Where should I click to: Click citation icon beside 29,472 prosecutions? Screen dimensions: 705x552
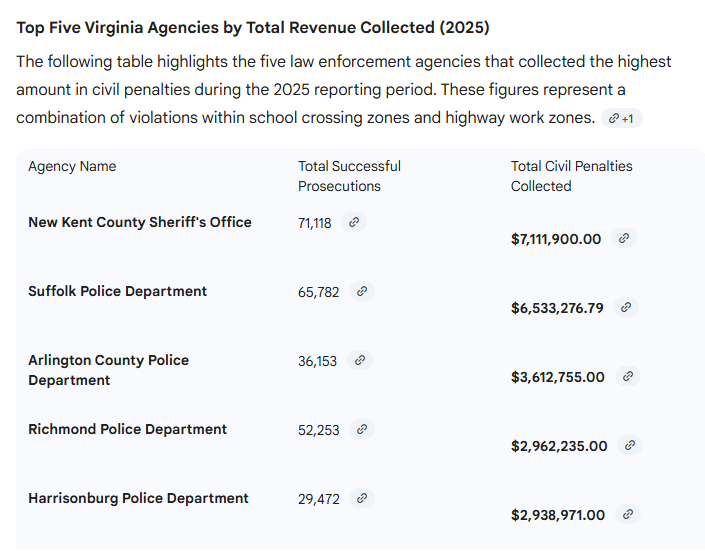pyautogui.click(x=362, y=498)
